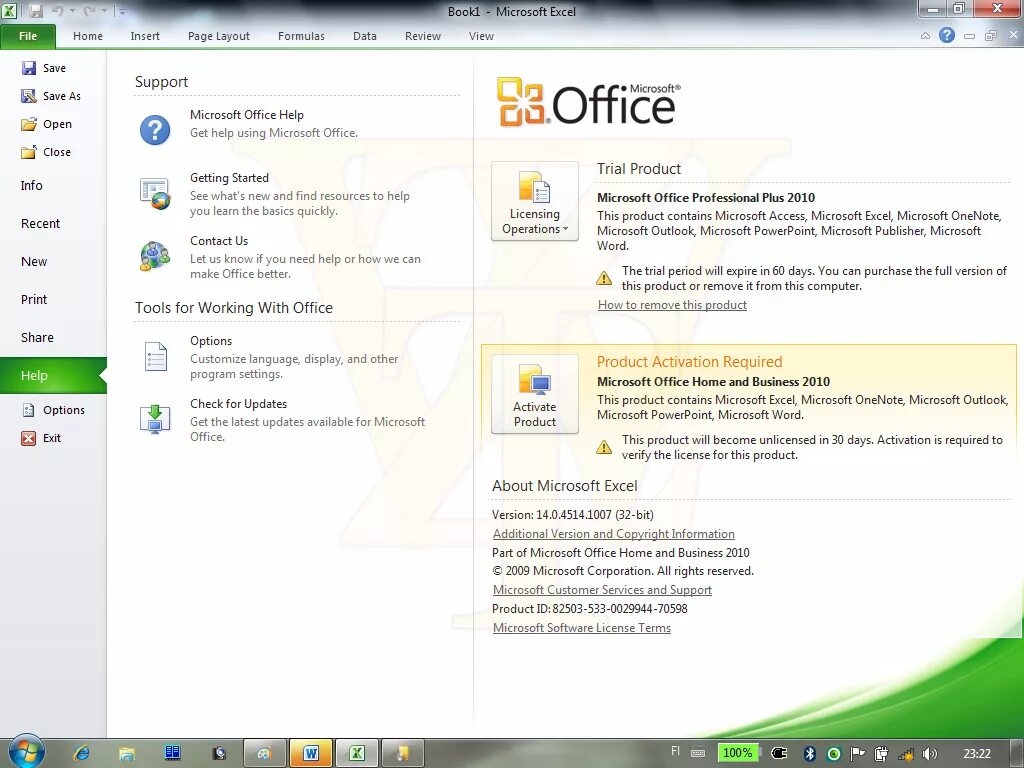
Task: Click the File tab
Action: click(28, 36)
